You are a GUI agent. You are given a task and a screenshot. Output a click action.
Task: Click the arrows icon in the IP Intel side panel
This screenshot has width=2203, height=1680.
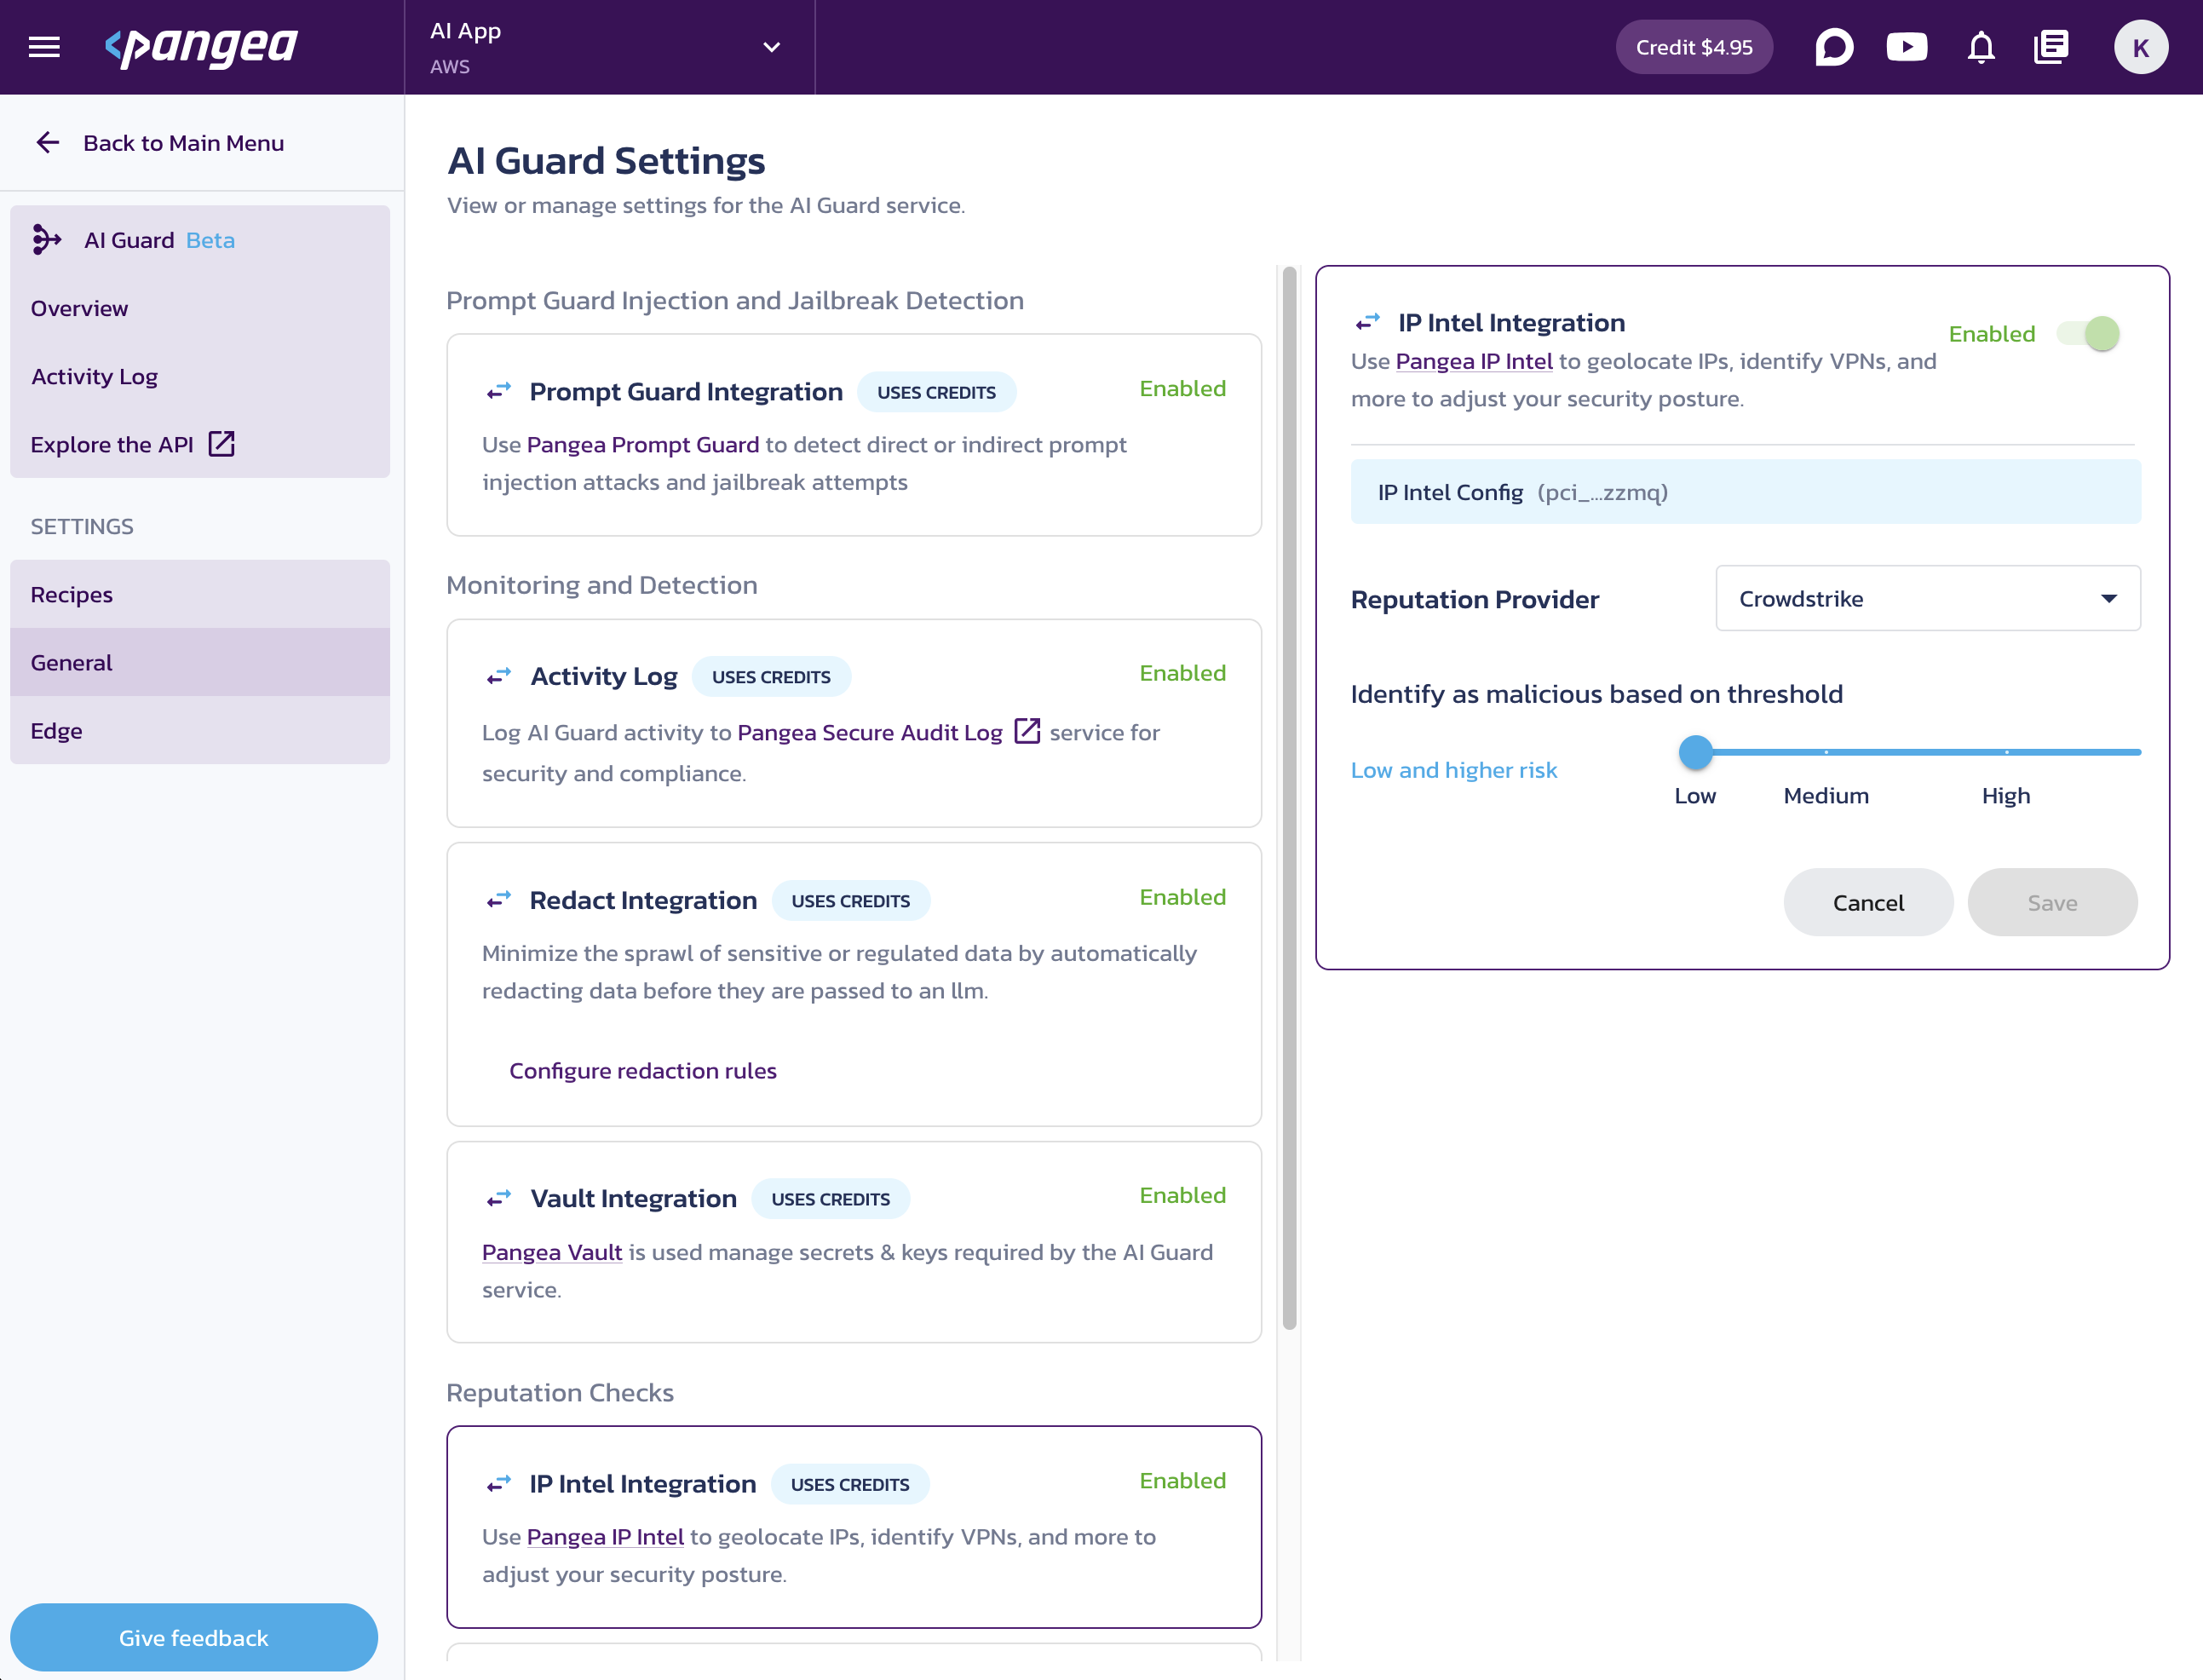[x=1367, y=322]
